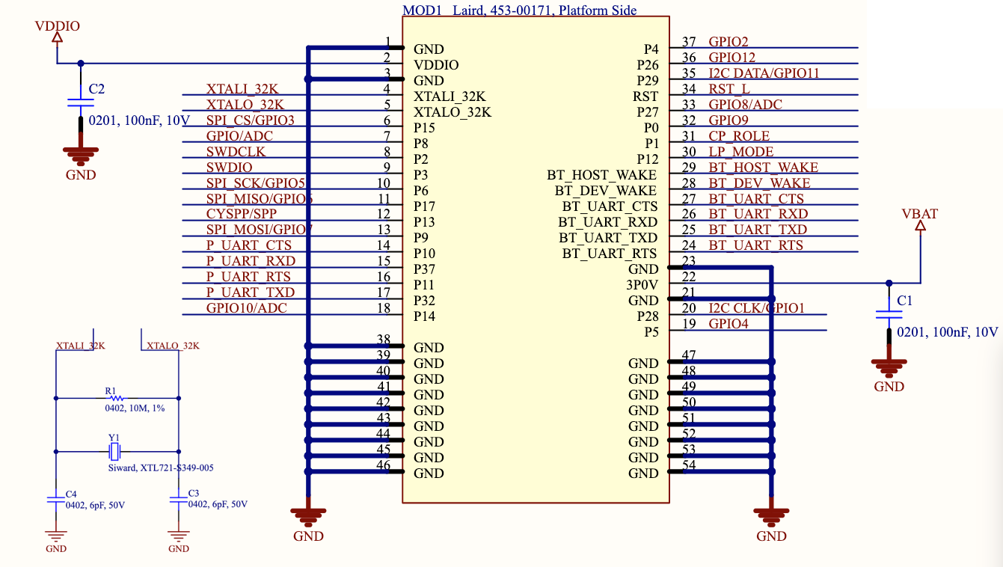
Task: Click the GND symbol below C2
Action: point(81,156)
